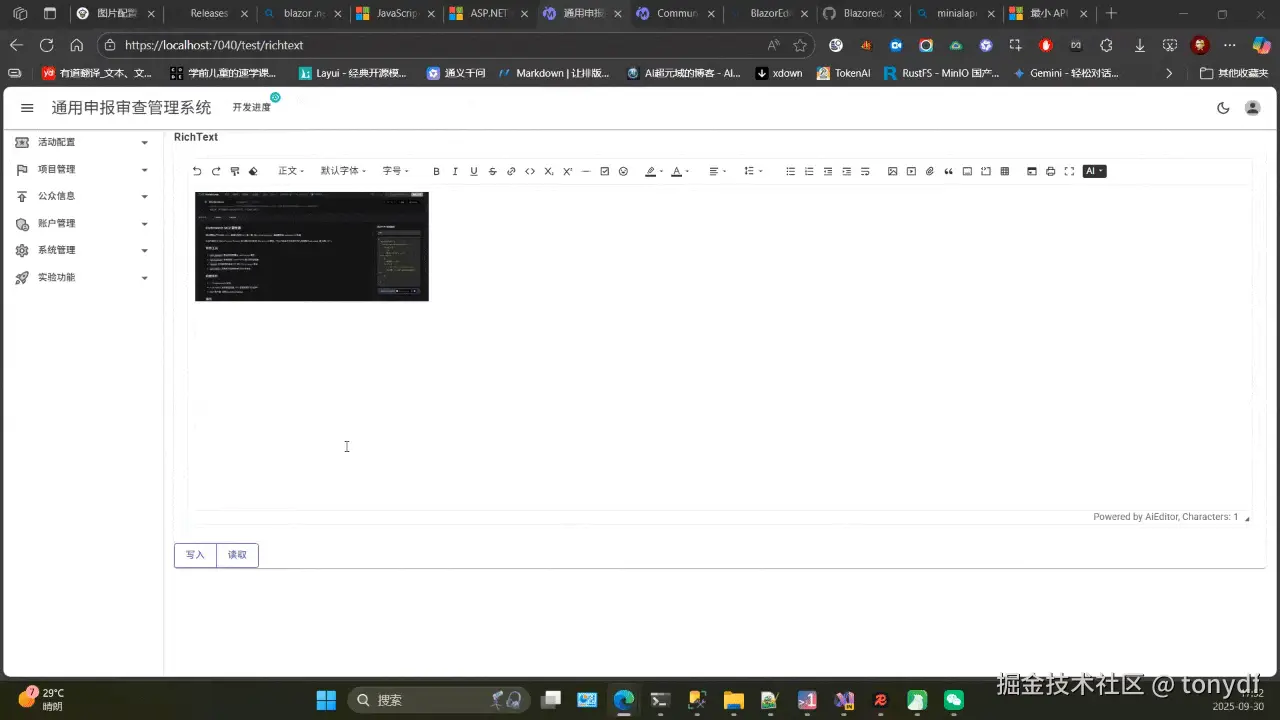The image size is (1280, 720).
Task: Open line height dropdown
Action: coord(753,171)
